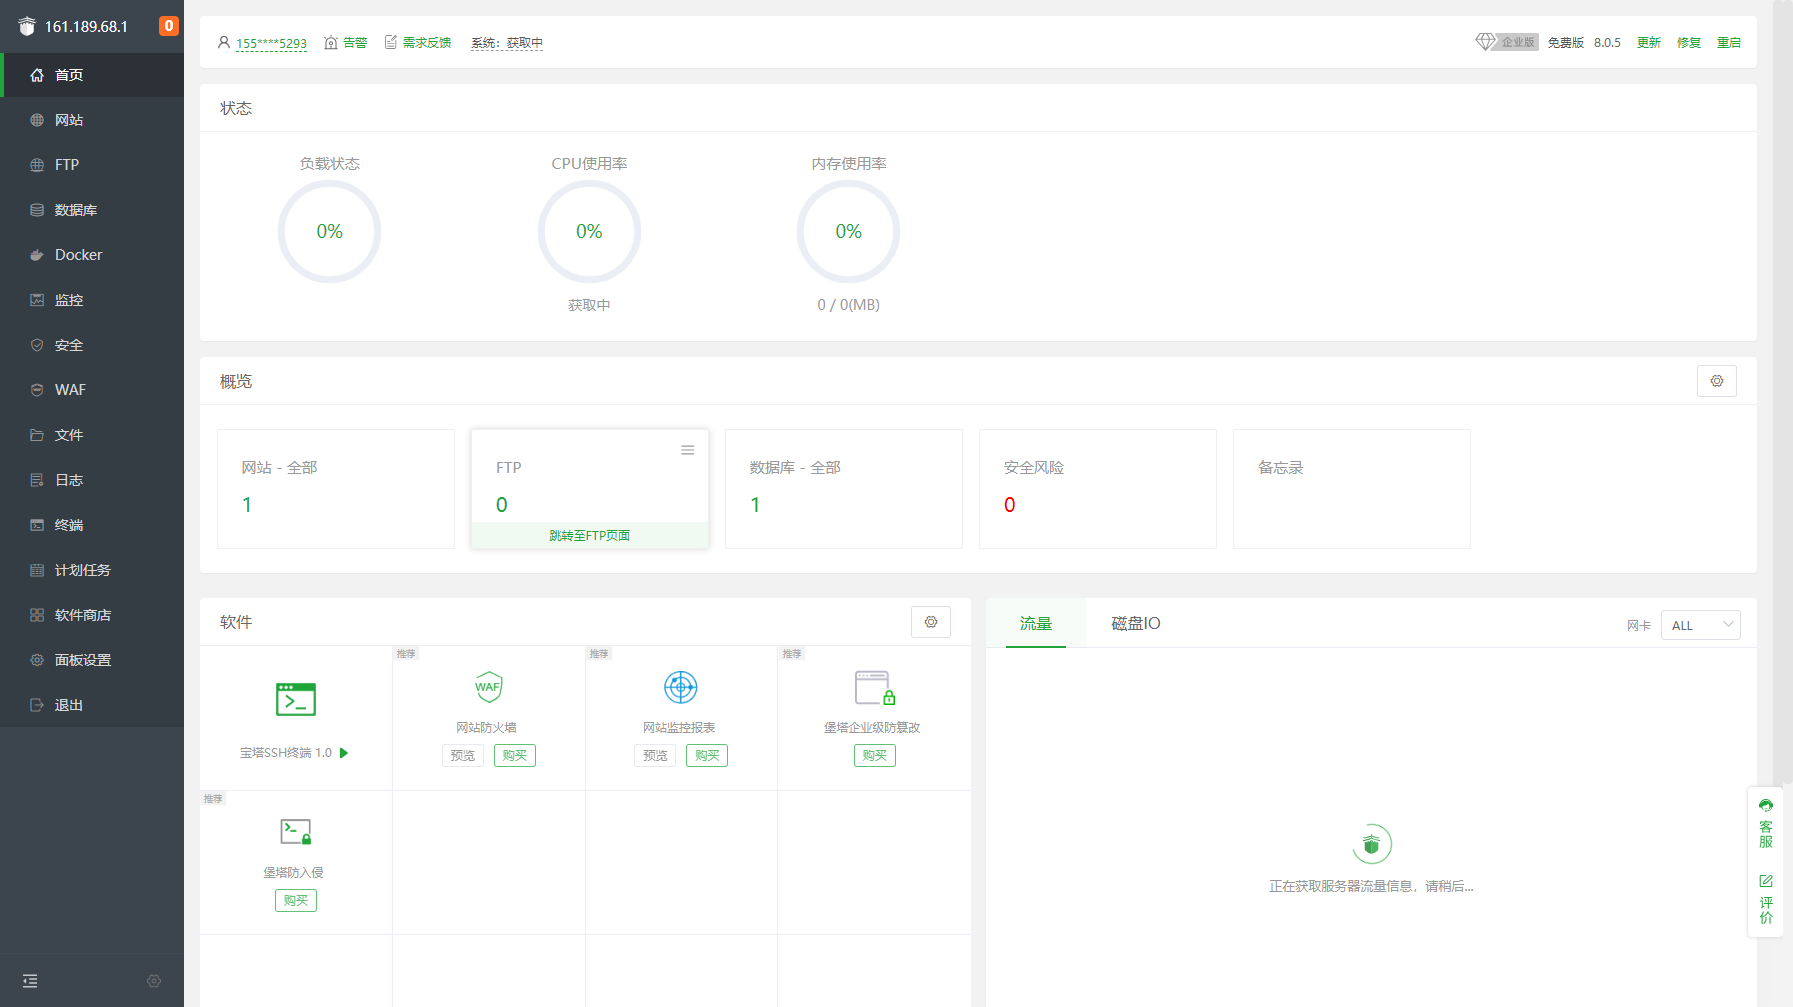Click play arrow next to 宝塔SSH终端 1.0
This screenshot has height=1007, width=1793.
pos(344,753)
